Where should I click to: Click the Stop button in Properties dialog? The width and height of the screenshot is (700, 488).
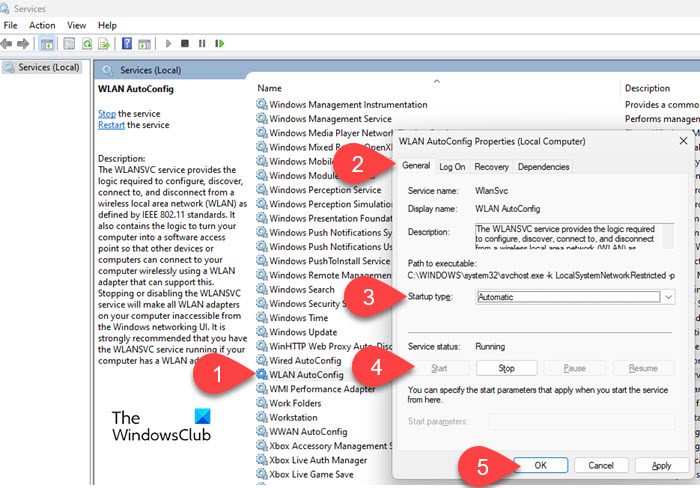pyautogui.click(x=506, y=368)
